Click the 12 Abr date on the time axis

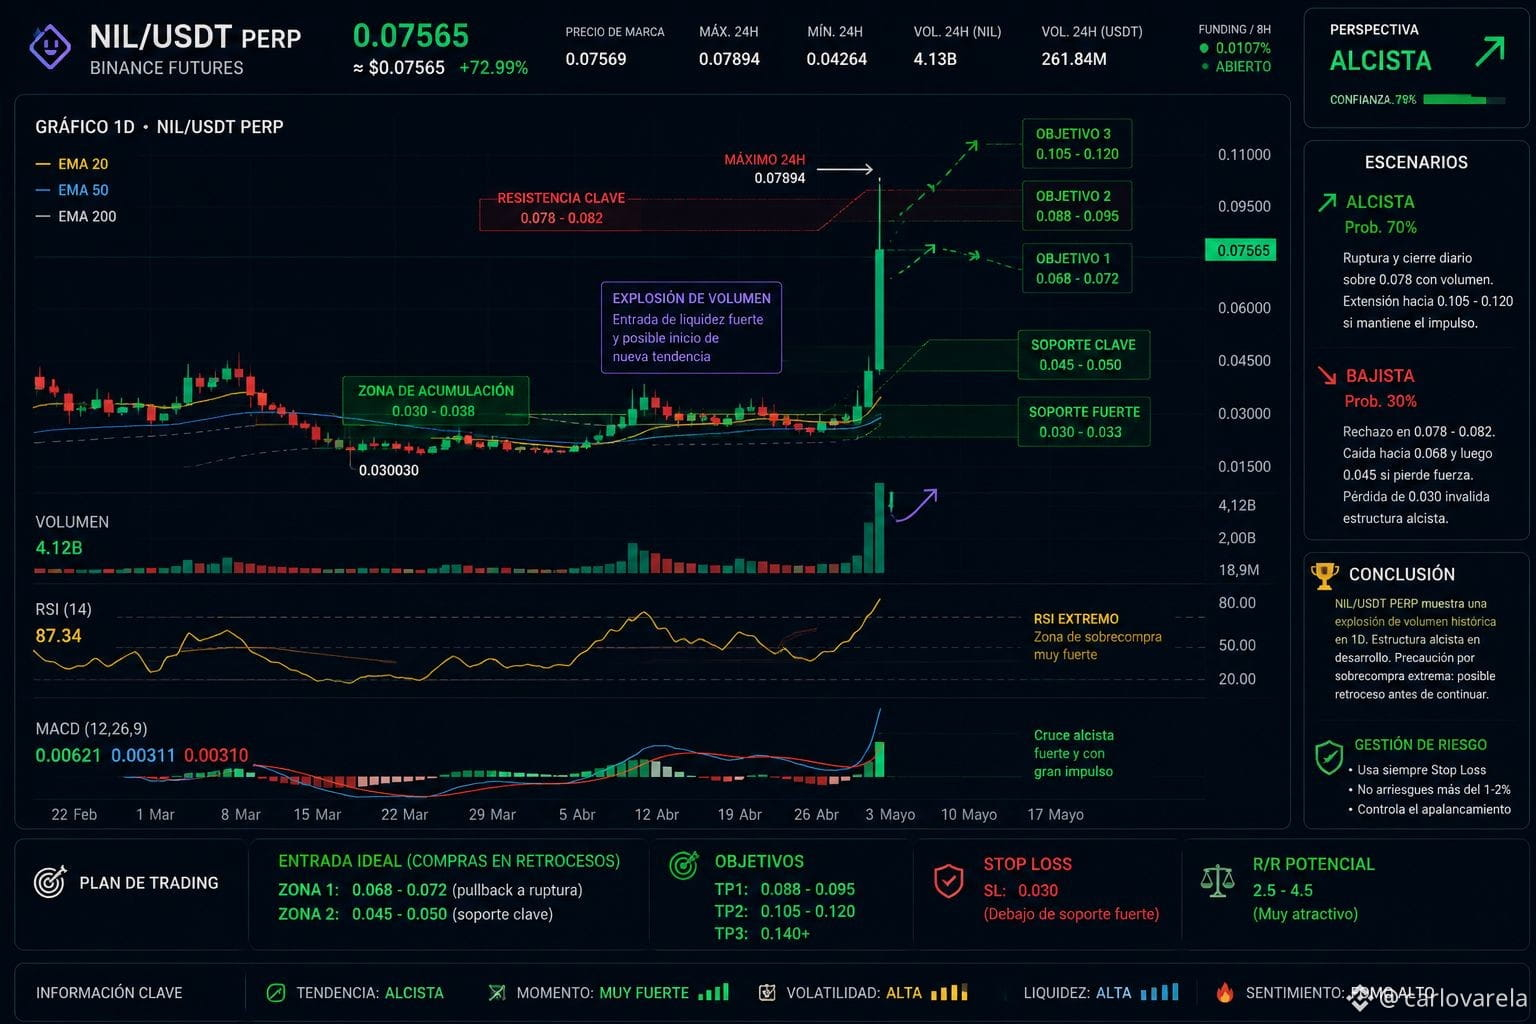(657, 815)
